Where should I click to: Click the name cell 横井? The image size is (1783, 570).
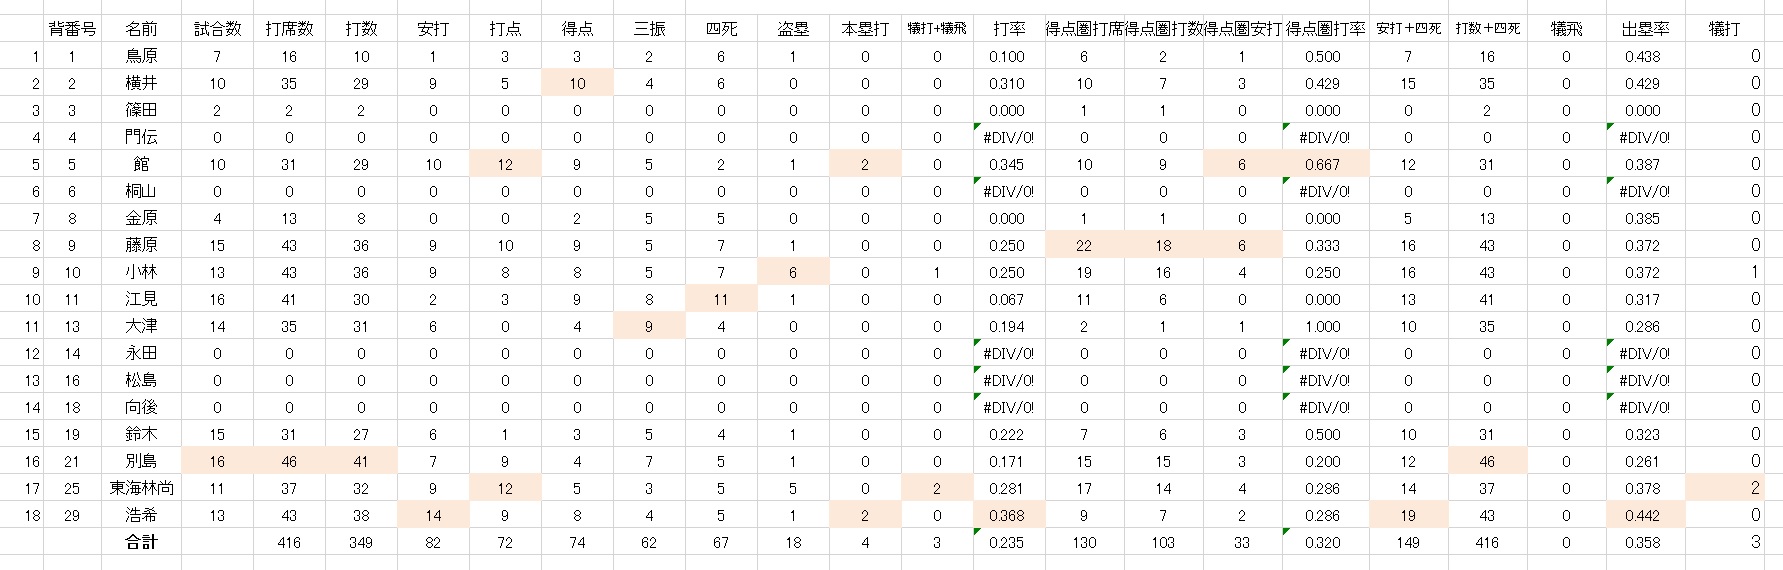tap(141, 83)
